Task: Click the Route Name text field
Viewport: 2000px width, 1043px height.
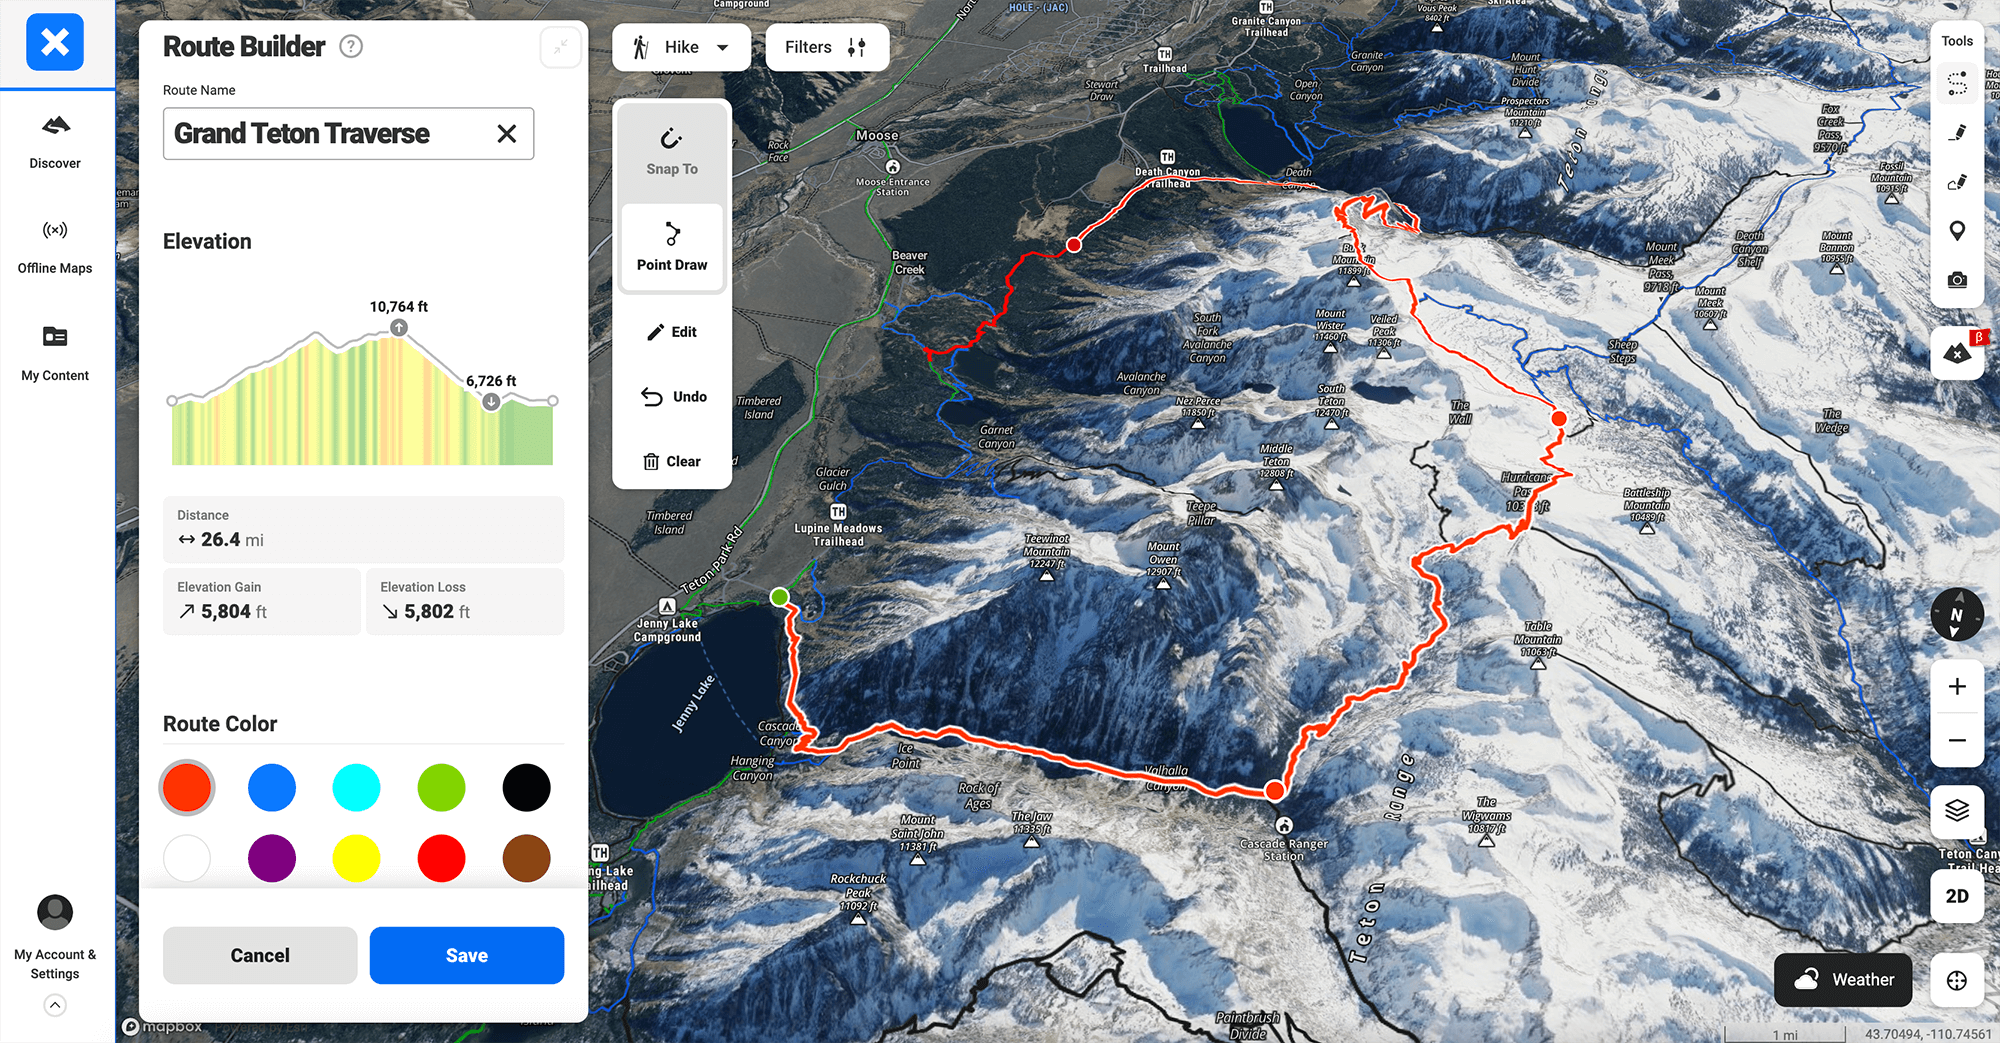Action: coord(330,134)
